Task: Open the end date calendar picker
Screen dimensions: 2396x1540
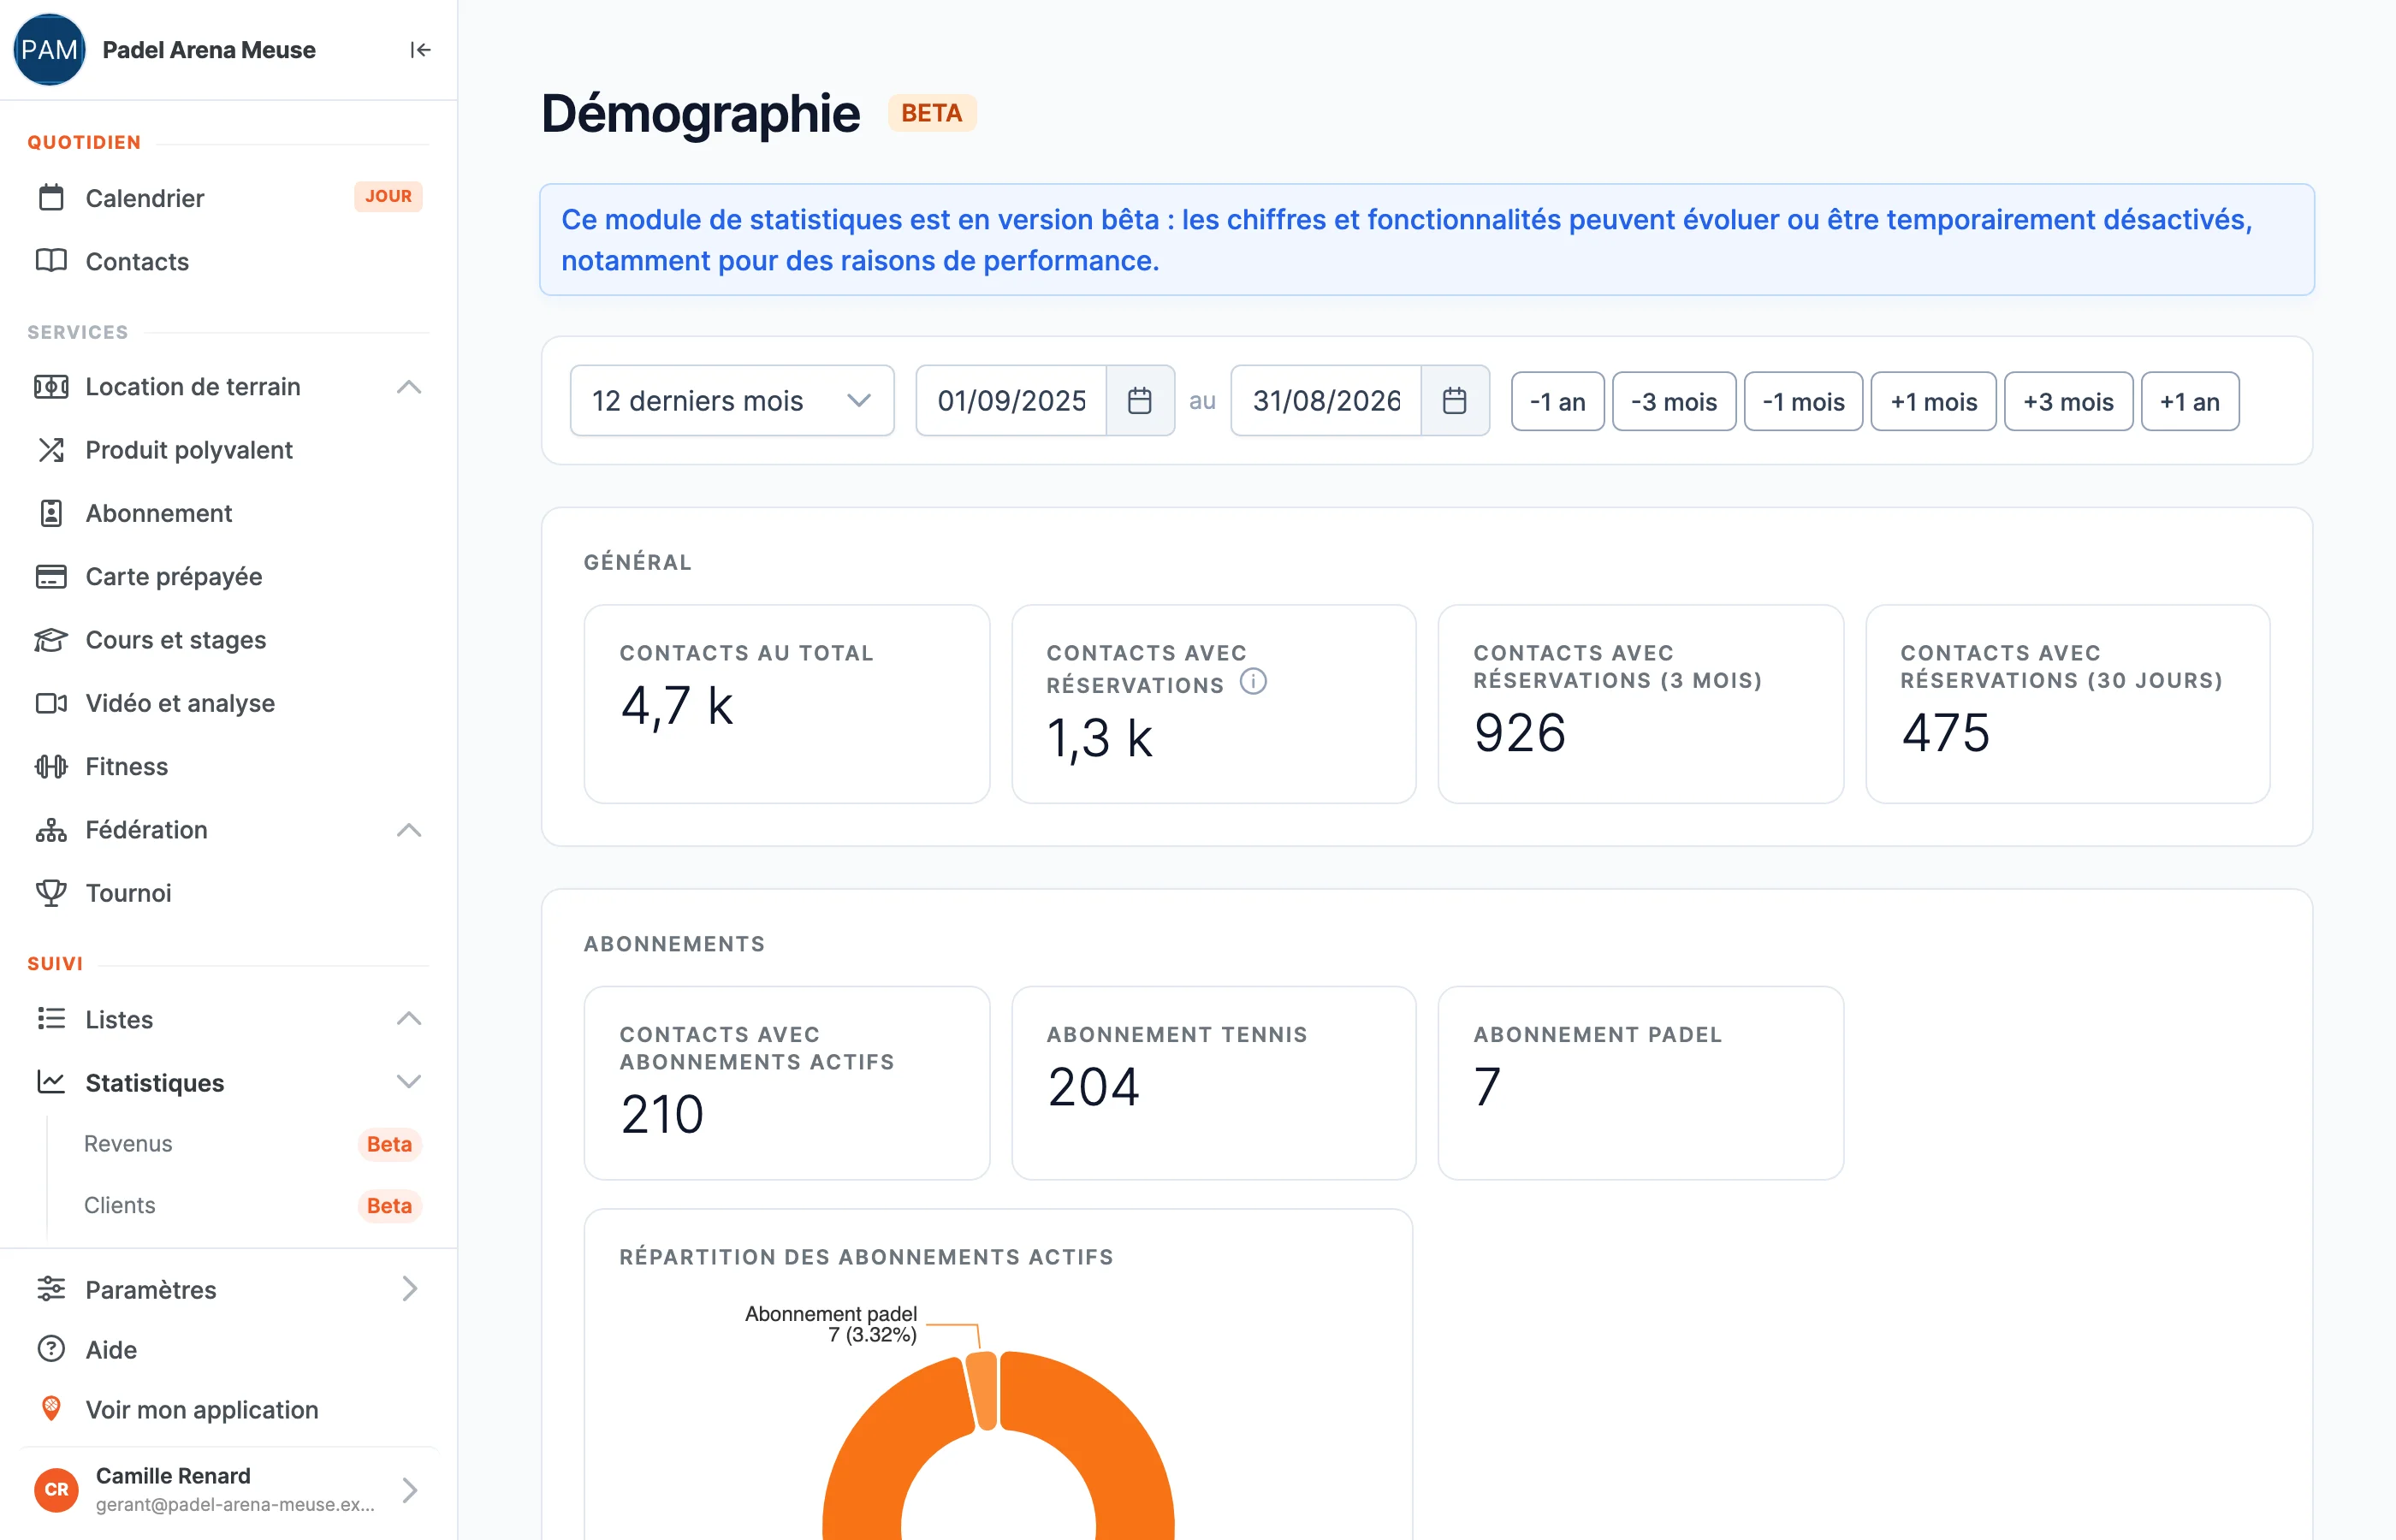Action: point(1455,401)
